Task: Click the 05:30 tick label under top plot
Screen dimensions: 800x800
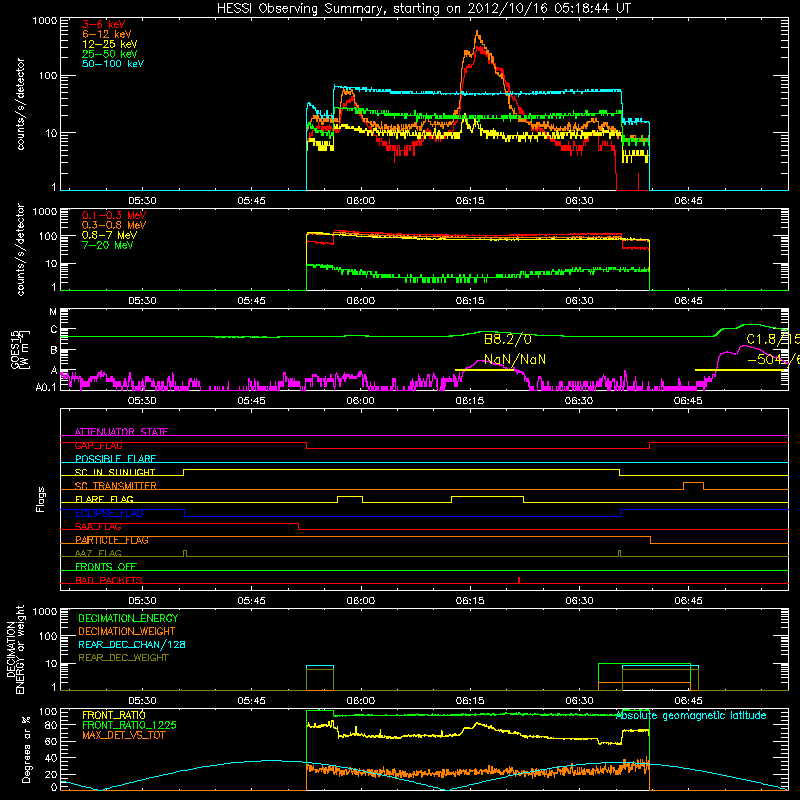Action: click(x=142, y=201)
